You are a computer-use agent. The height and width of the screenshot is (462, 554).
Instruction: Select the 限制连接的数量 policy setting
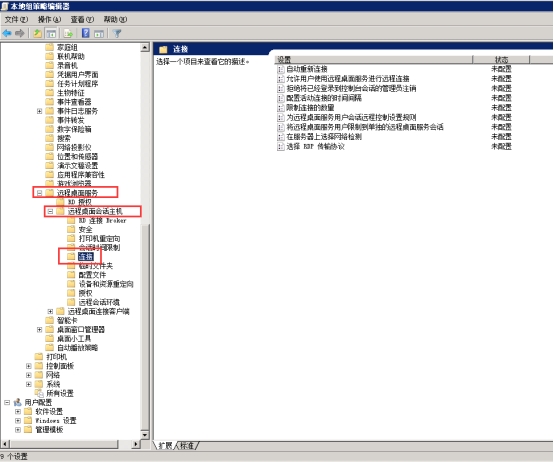tap(310, 108)
